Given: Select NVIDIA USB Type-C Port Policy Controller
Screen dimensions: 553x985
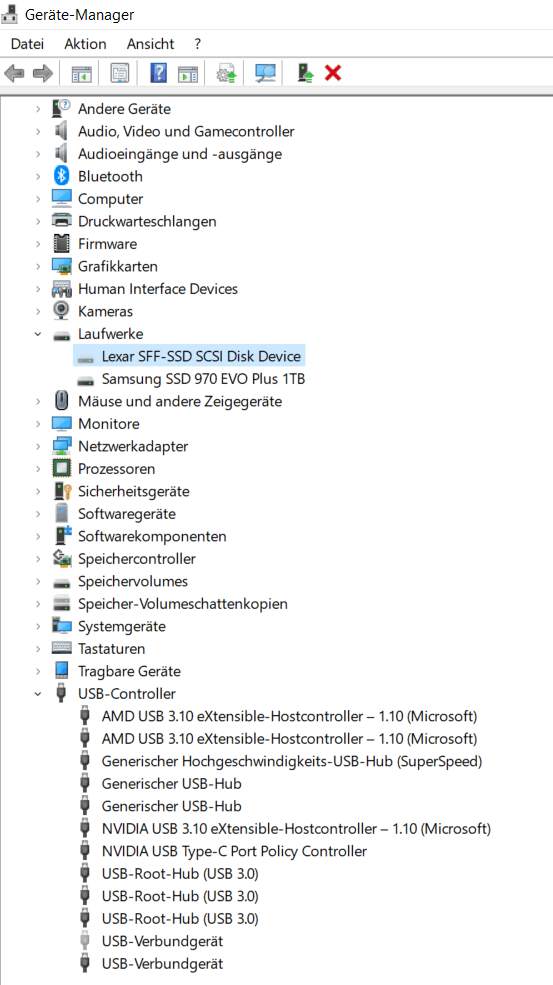Looking at the screenshot, I should pyautogui.click(x=234, y=852).
